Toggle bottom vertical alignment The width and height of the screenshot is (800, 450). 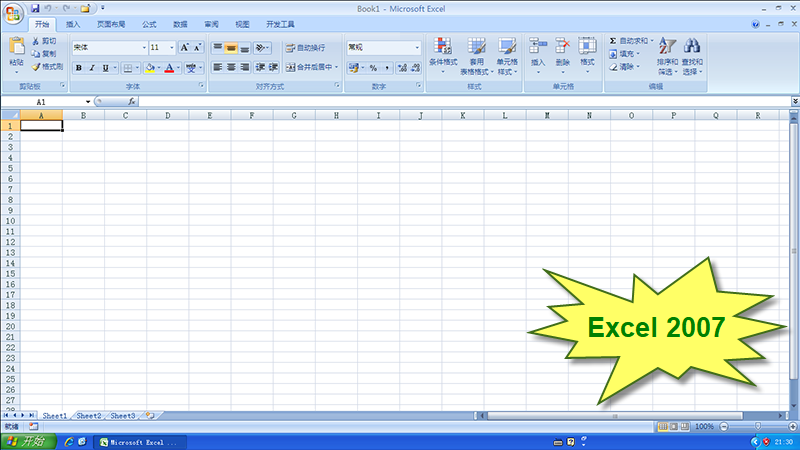pos(244,48)
